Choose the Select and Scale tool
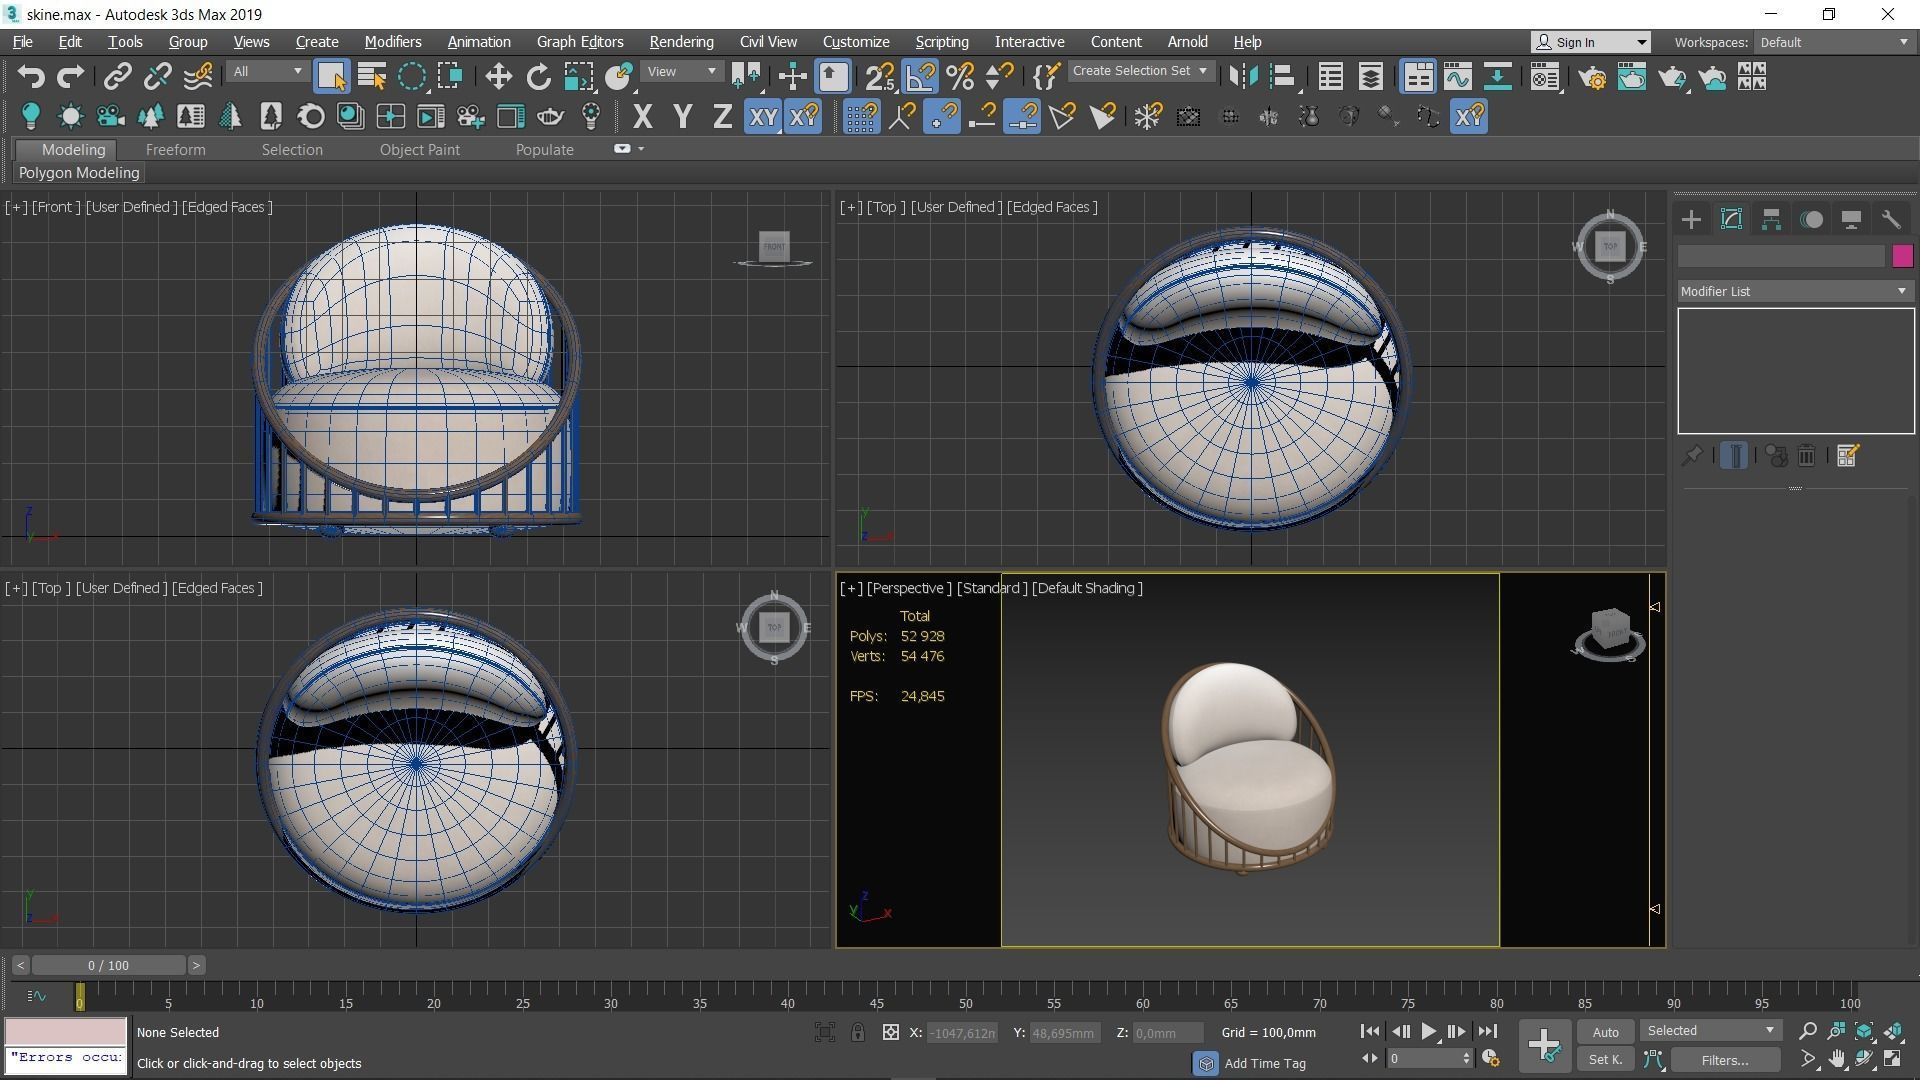 point(578,77)
